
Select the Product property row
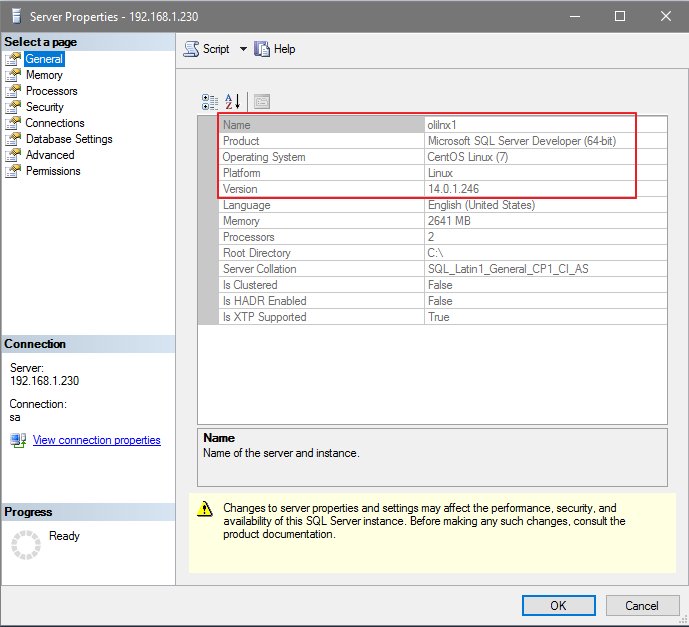click(x=442, y=141)
